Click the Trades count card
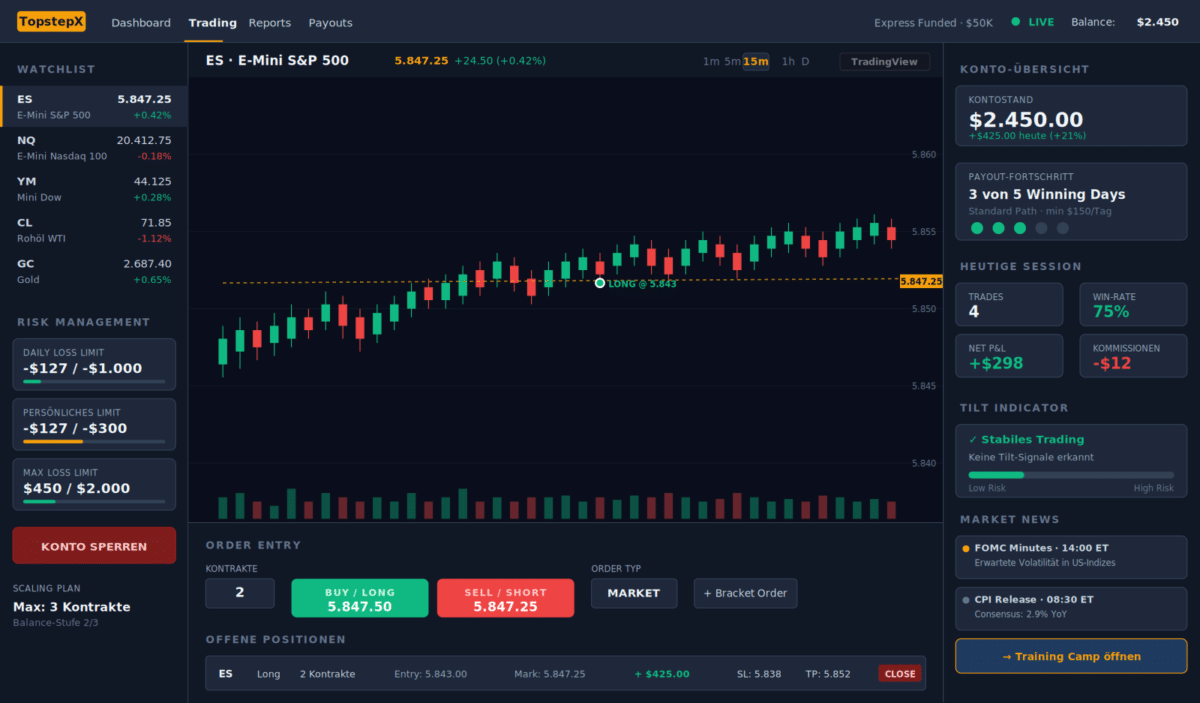The image size is (1200, 703). (x=1009, y=304)
